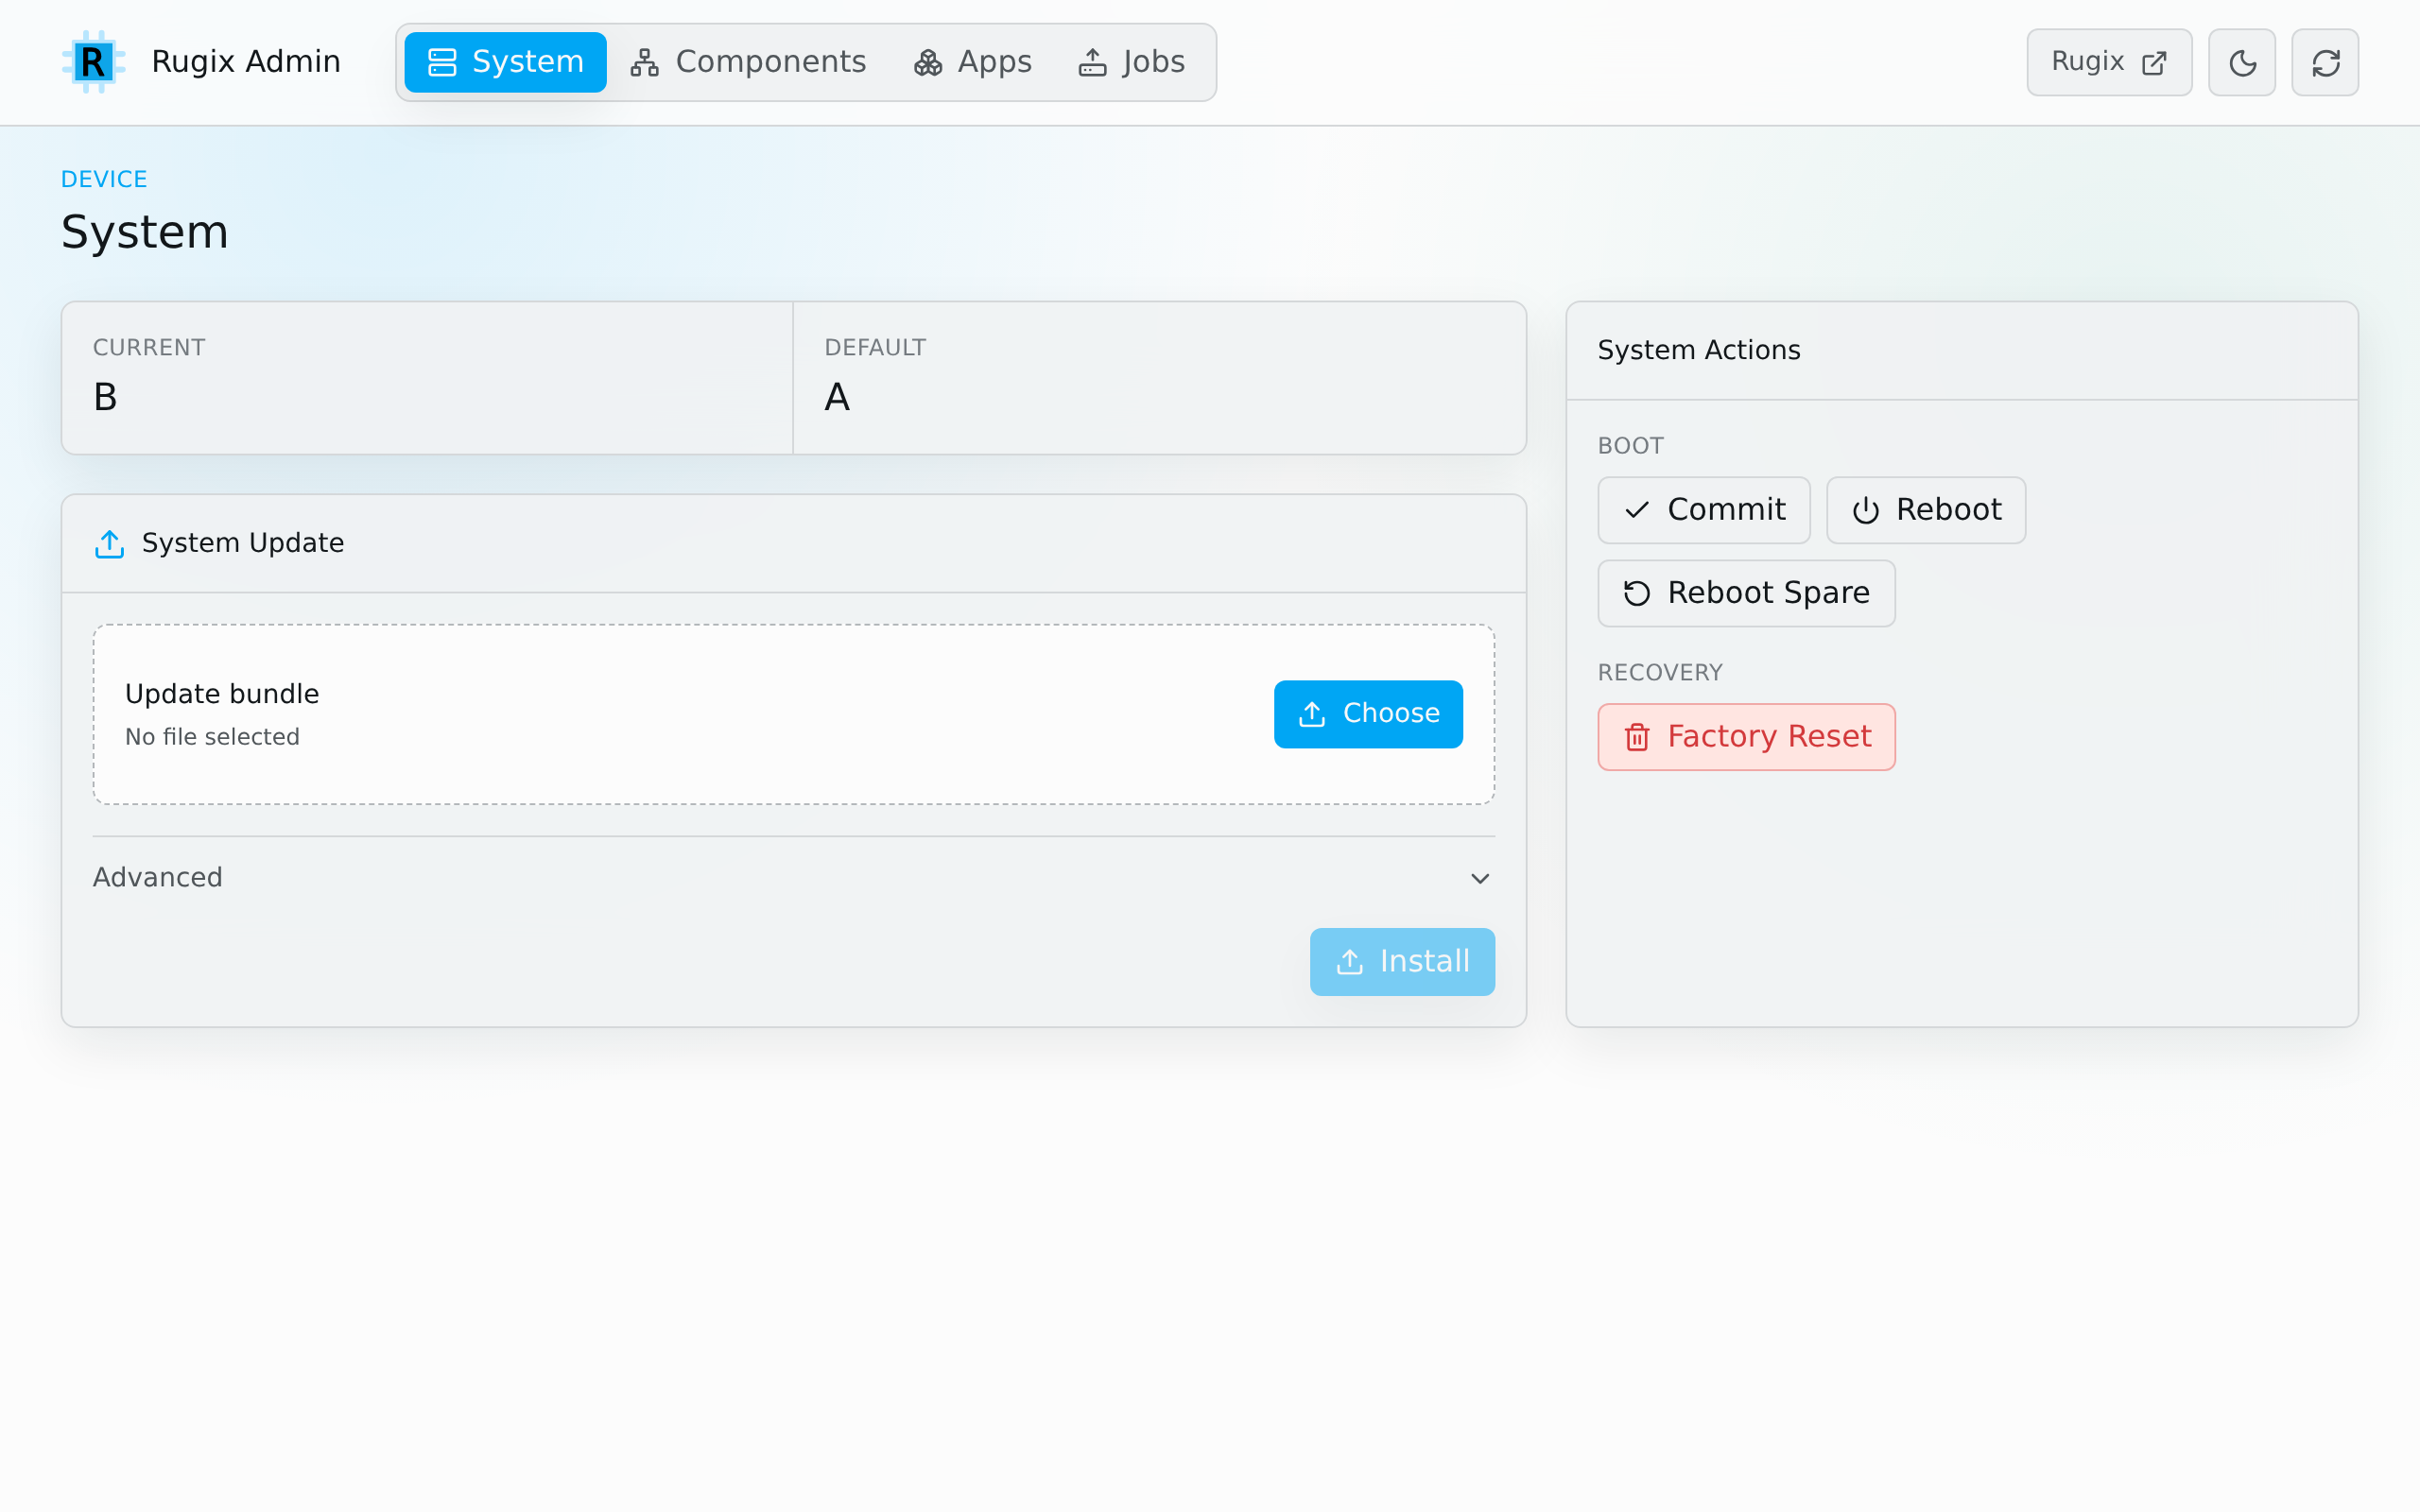
Task: Click the BOOT section label
Action: coord(1630,446)
